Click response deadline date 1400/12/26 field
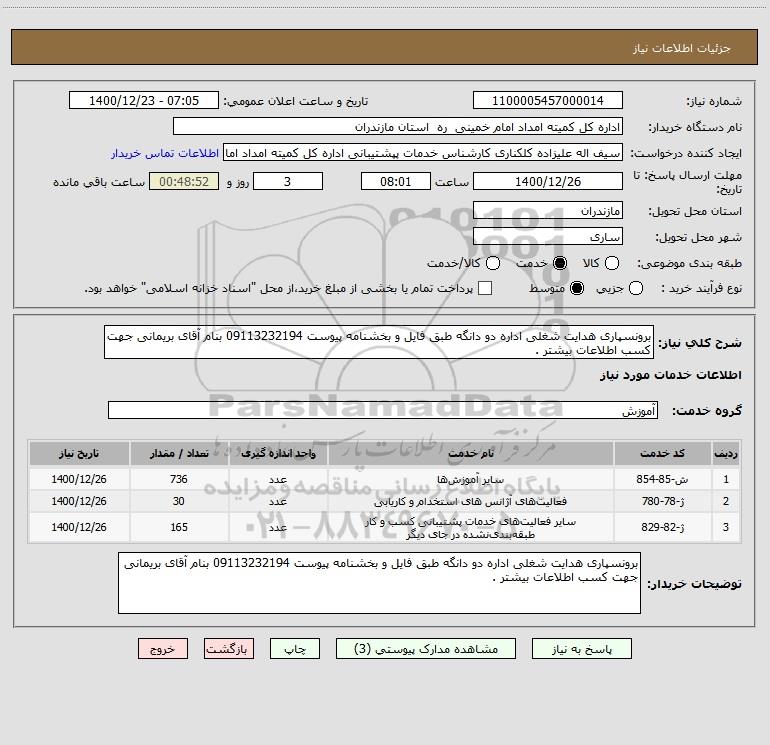 tap(548, 181)
